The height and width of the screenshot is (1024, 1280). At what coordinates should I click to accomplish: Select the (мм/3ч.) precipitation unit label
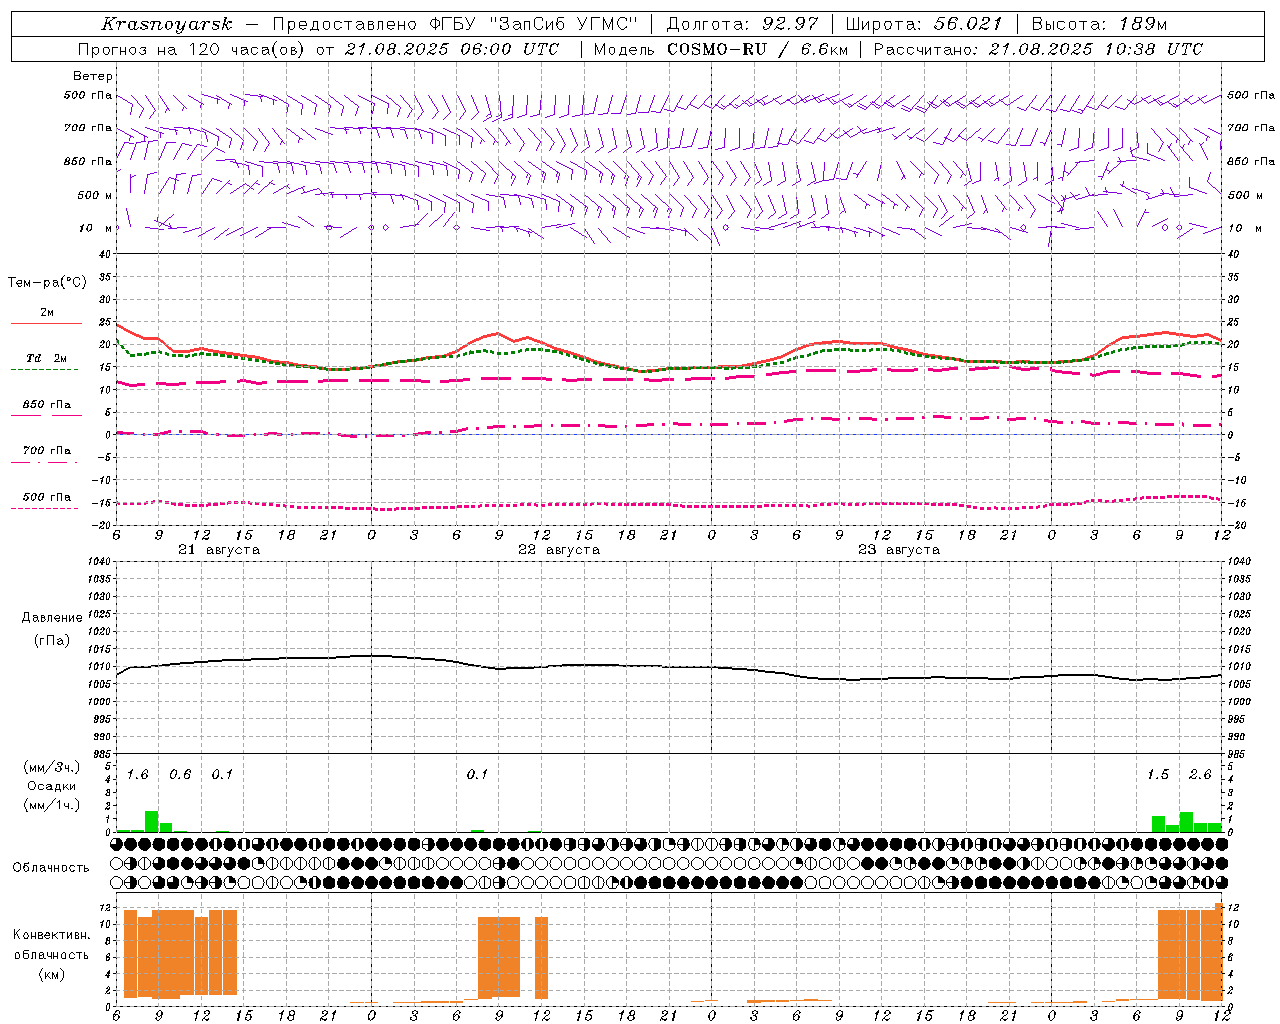[51, 767]
